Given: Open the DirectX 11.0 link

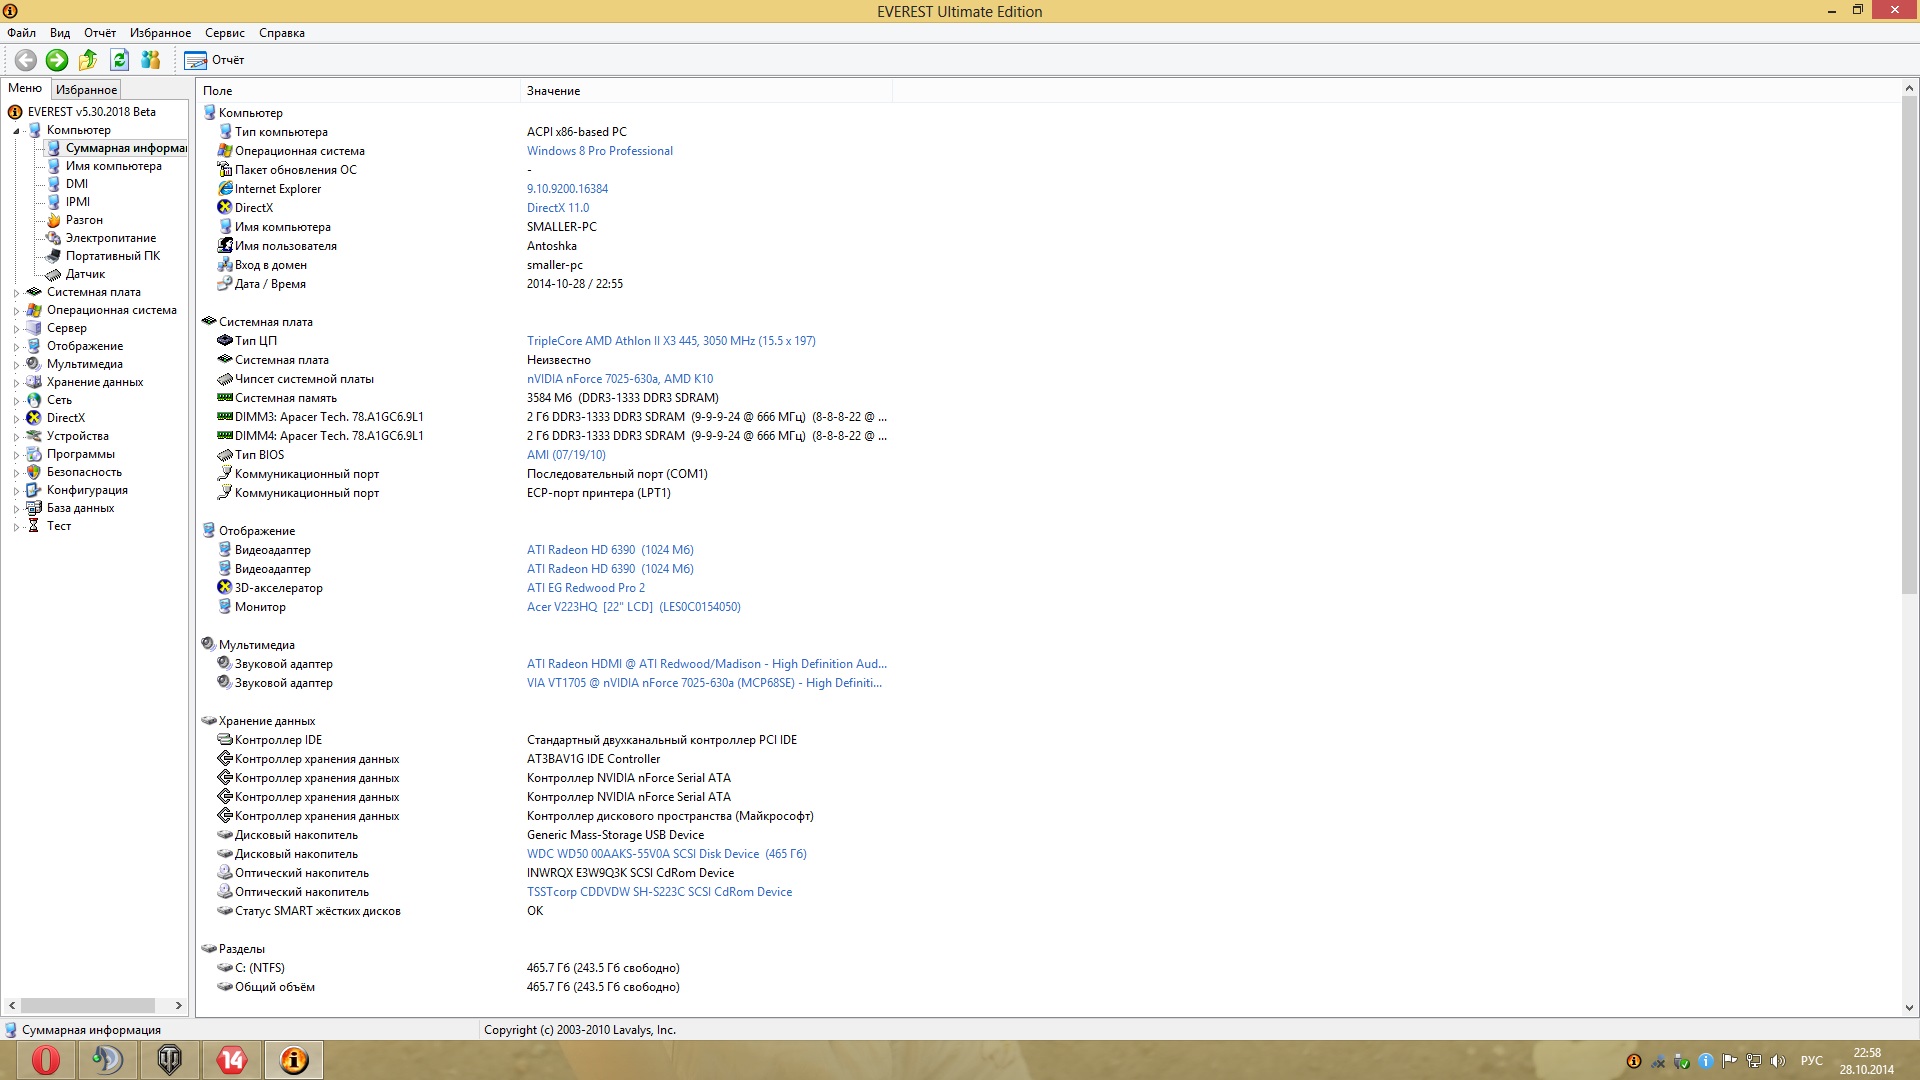Looking at the screenshot, I should click(x=558, y=208).
